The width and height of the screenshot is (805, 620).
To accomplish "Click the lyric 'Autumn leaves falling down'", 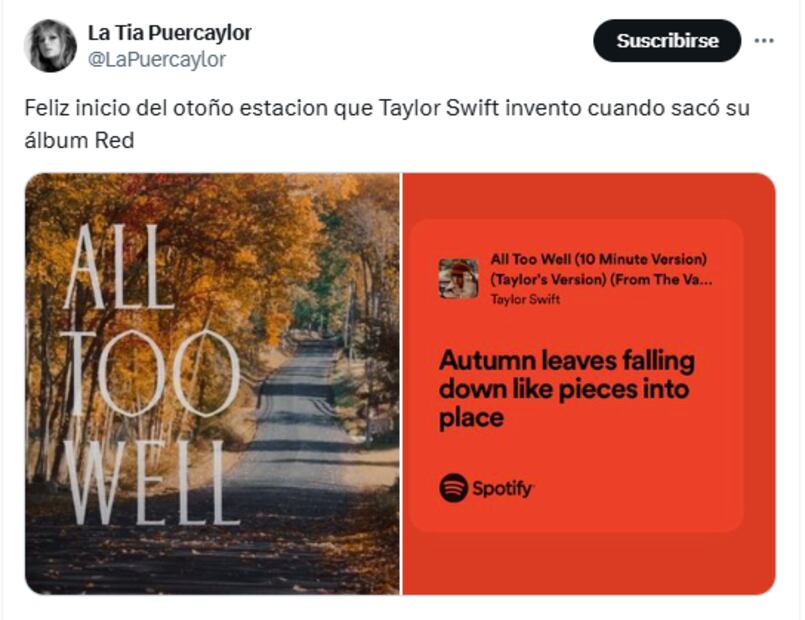I will tap(567, 375).
